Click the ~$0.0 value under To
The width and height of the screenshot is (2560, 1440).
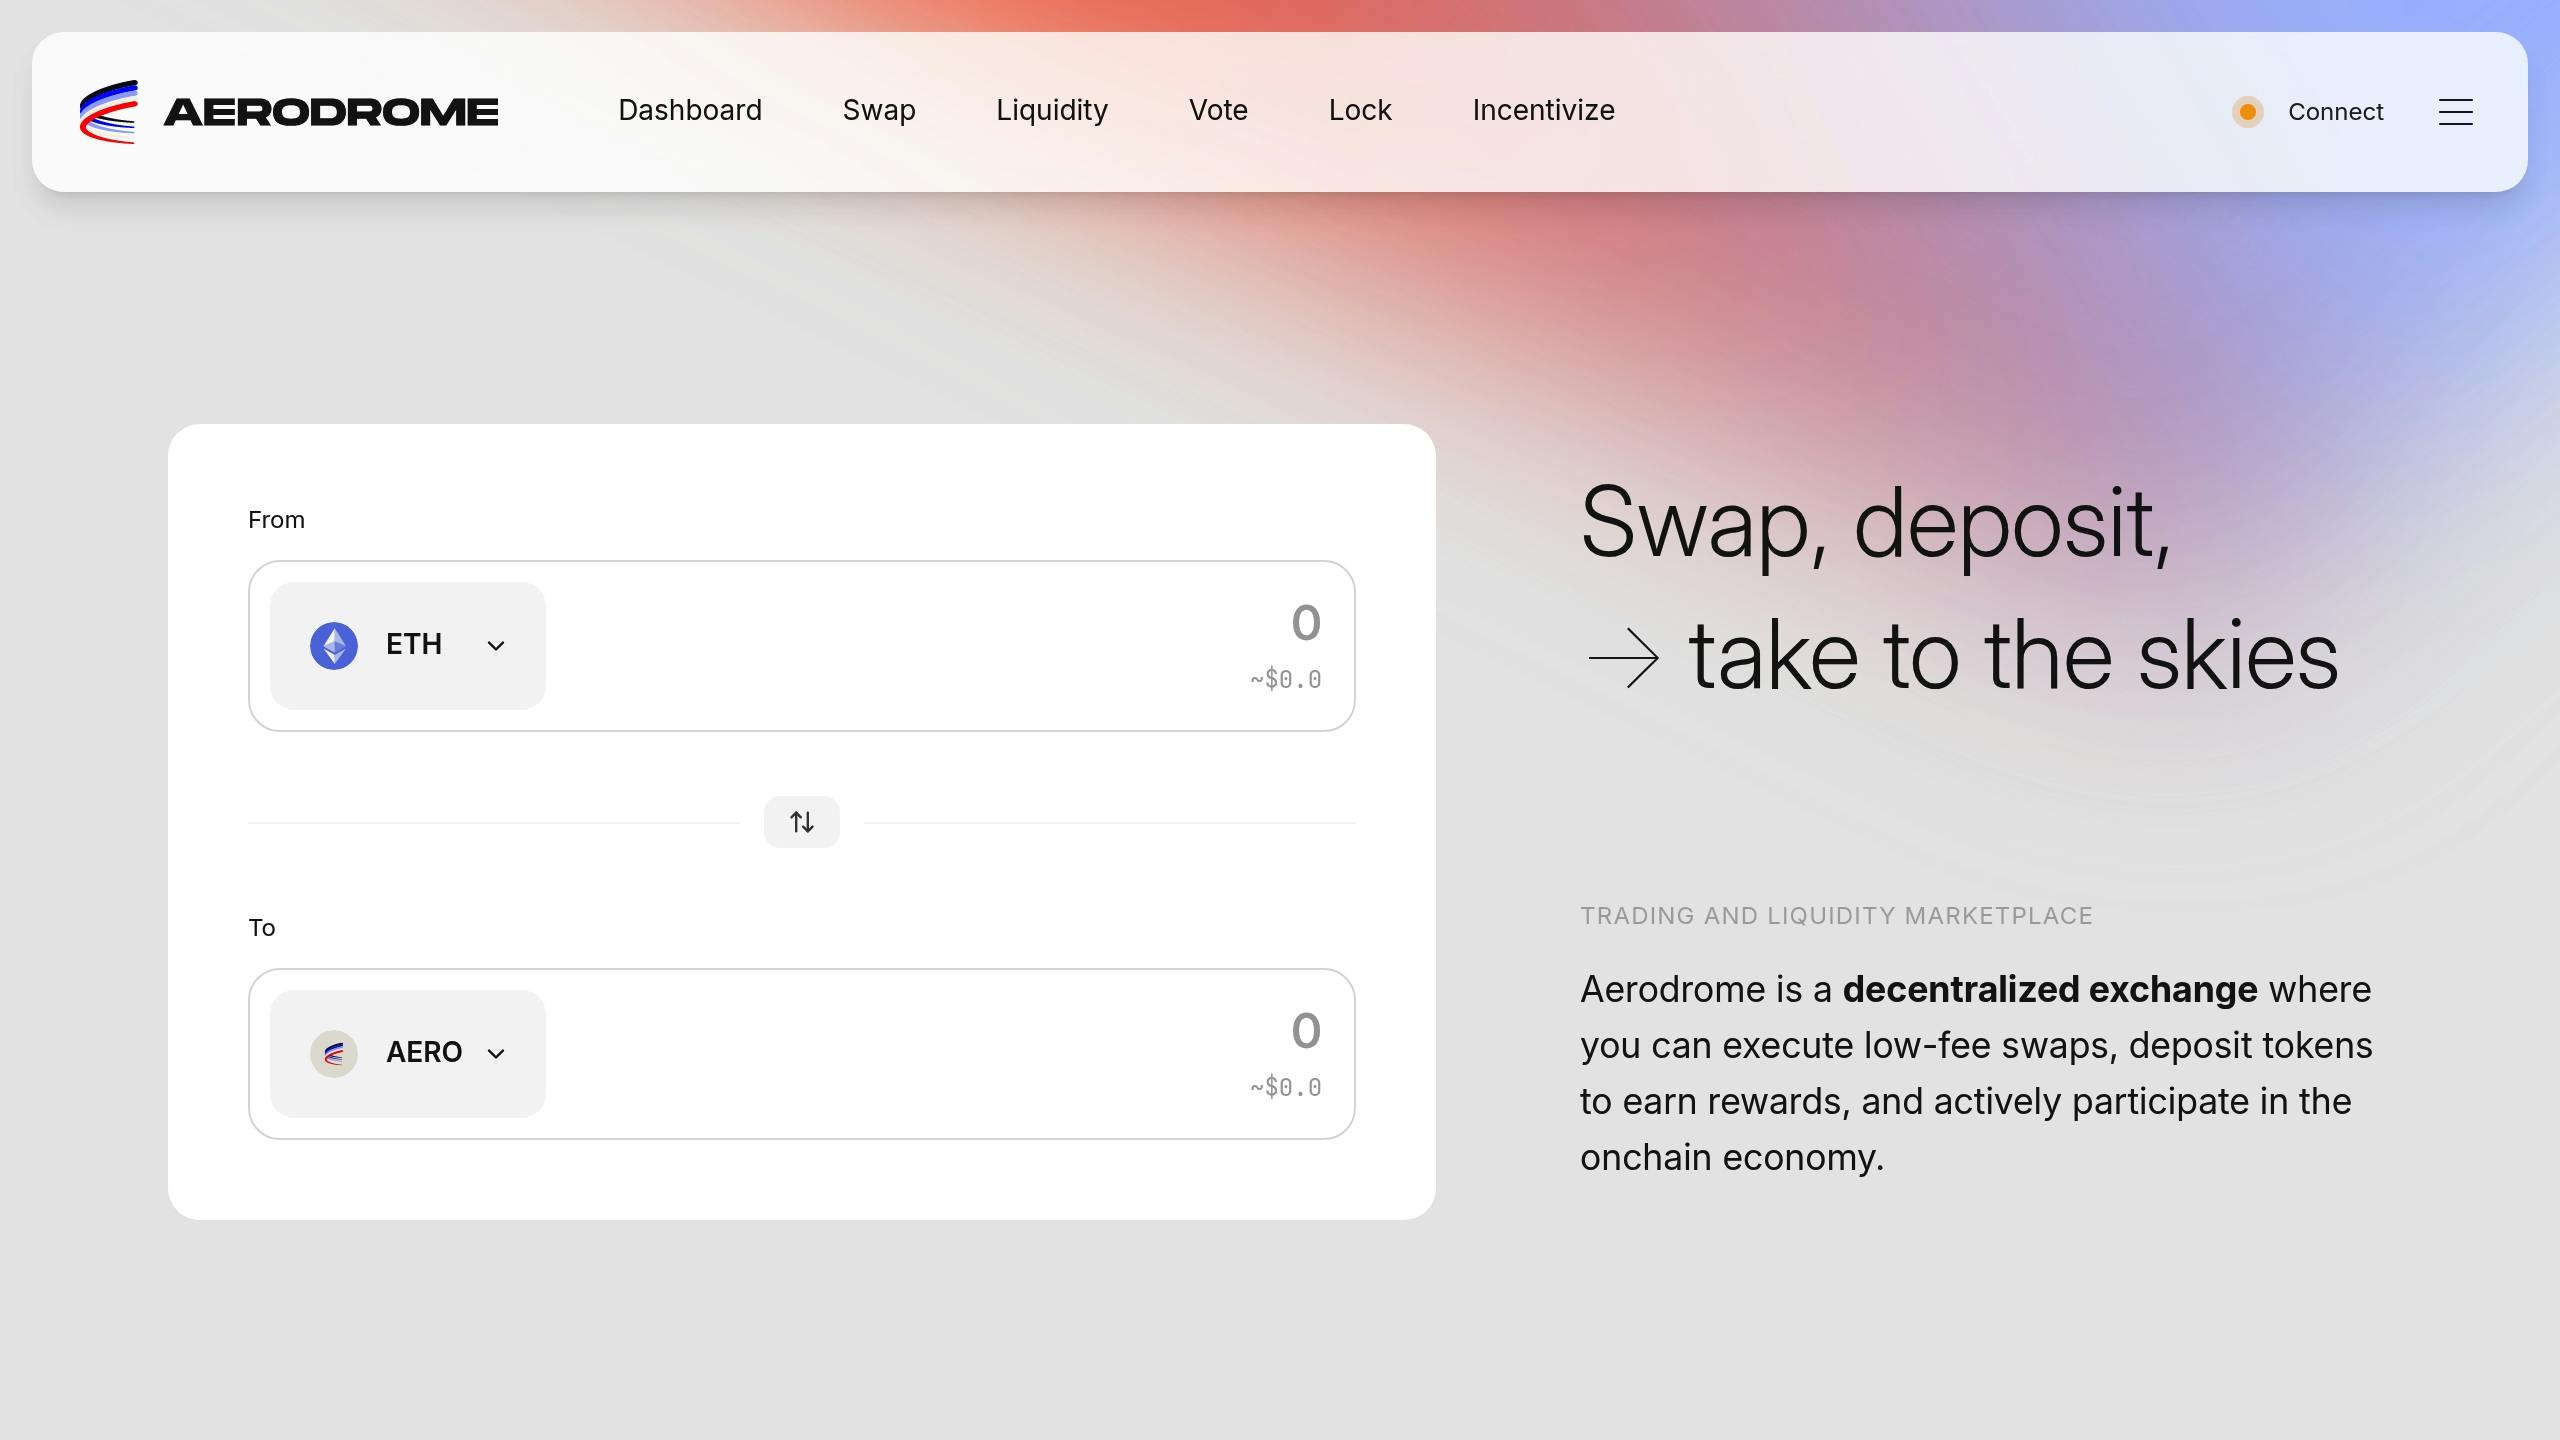[1286, 1088]
